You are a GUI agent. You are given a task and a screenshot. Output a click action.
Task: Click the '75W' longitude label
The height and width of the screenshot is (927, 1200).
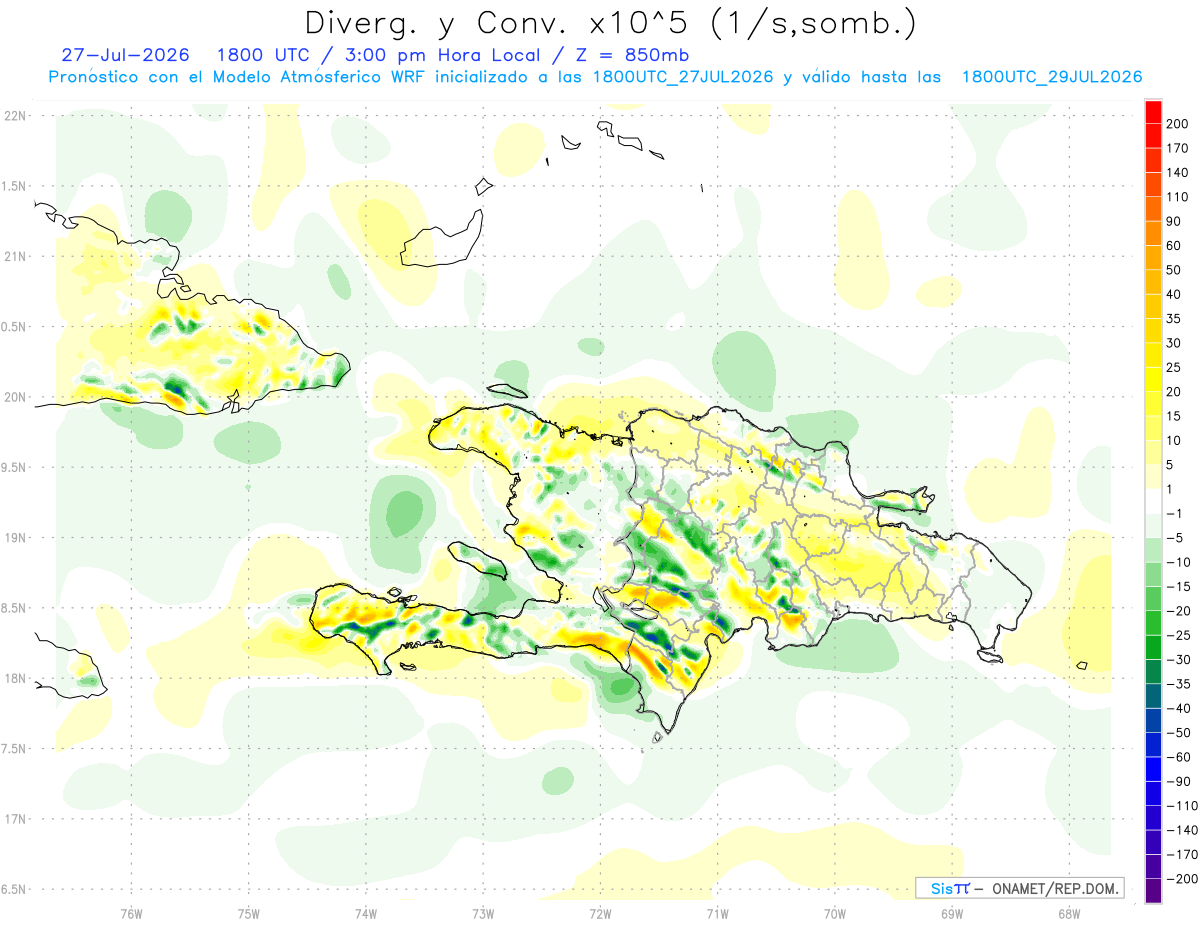[x=249, y=914]
